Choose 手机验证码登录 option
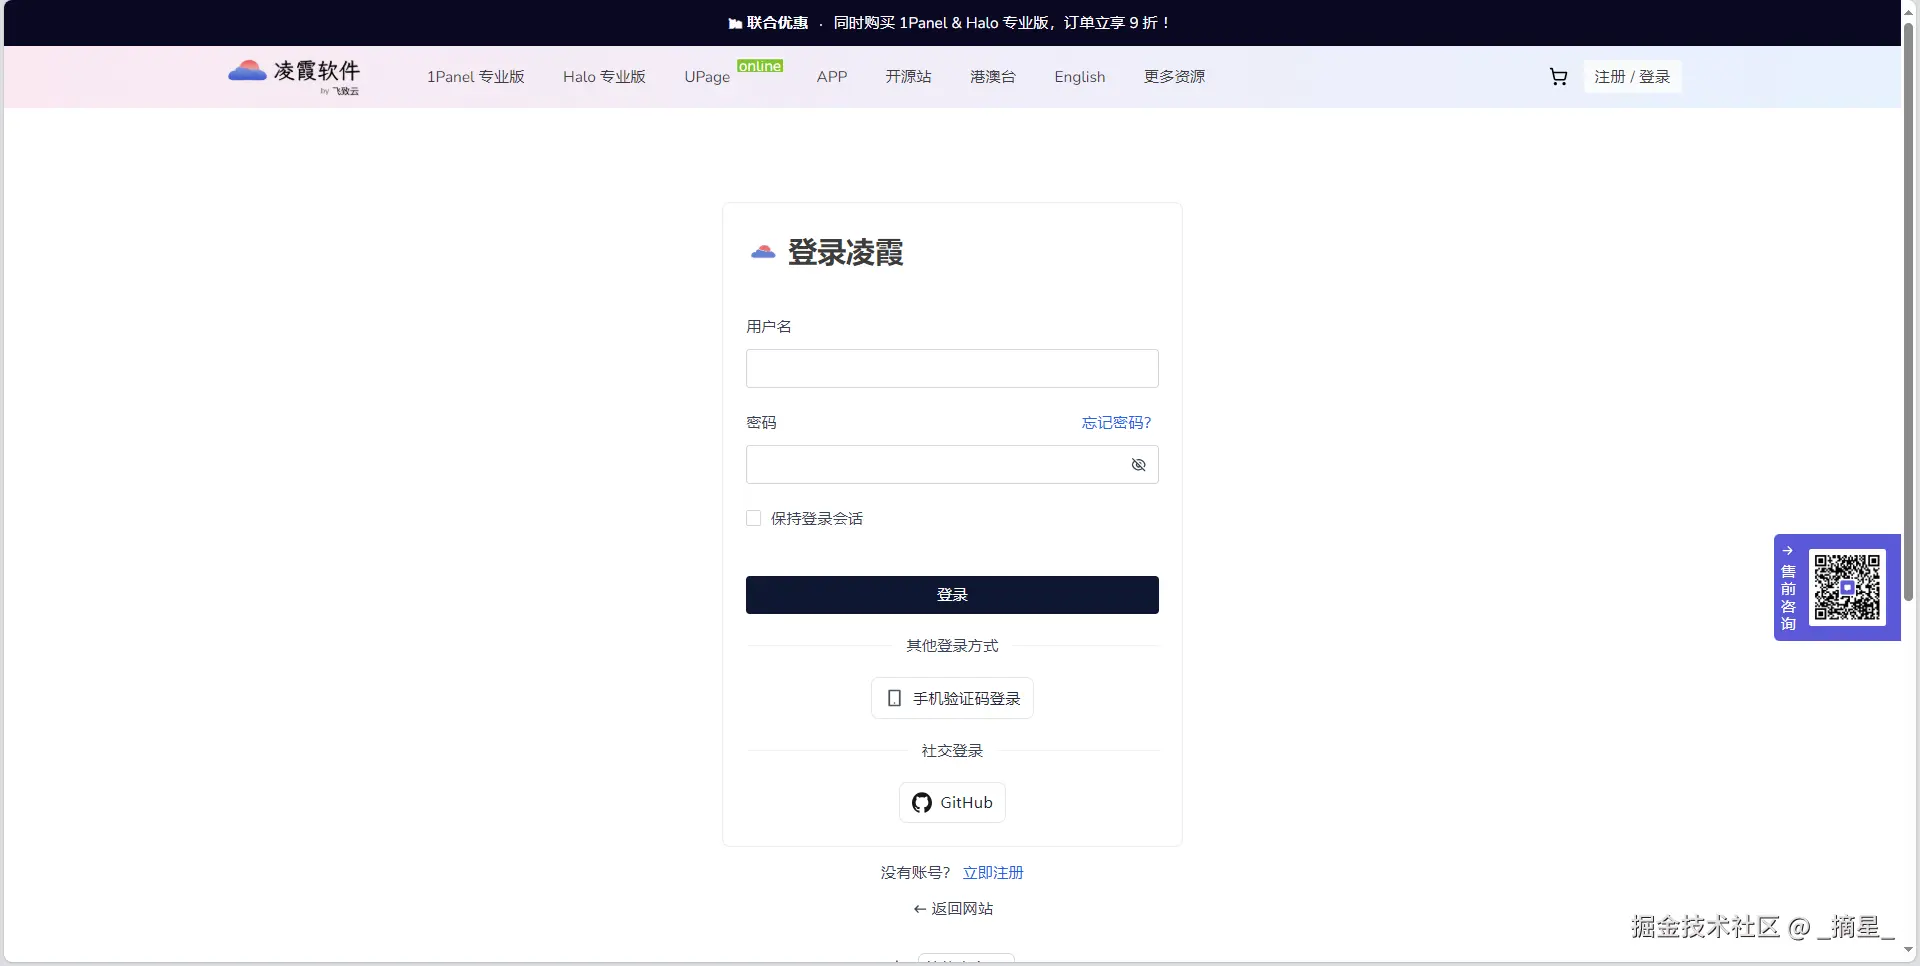 point(952,698)
